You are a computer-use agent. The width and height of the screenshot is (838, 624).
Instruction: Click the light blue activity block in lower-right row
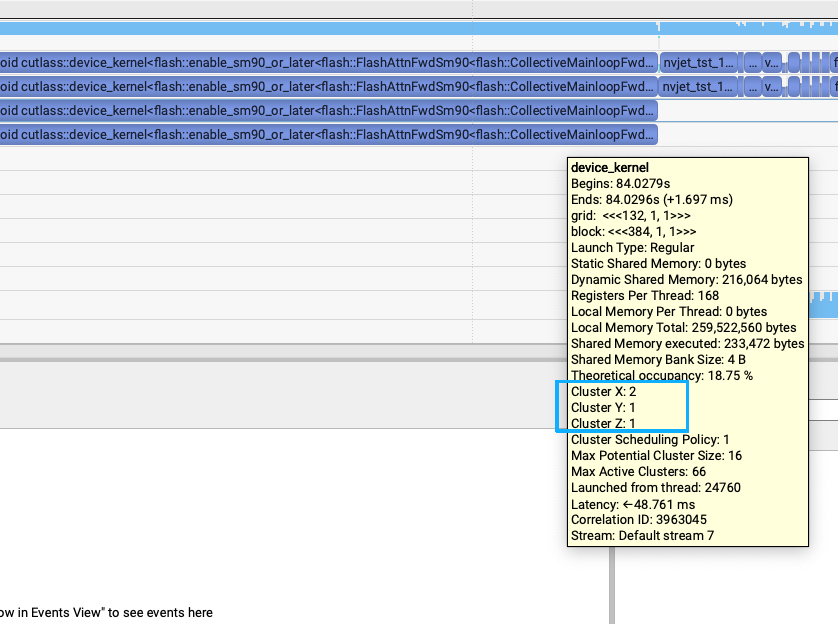pos(823,304)
